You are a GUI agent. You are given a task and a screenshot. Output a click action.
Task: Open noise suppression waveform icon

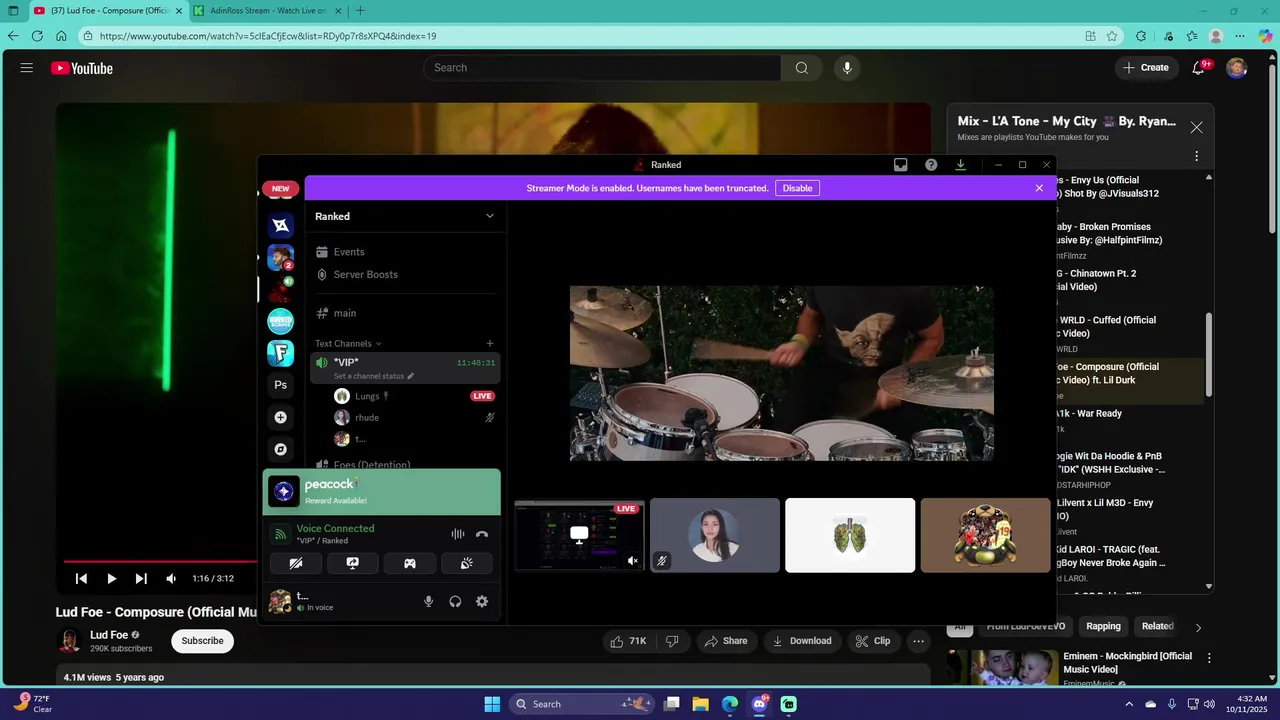457,534
